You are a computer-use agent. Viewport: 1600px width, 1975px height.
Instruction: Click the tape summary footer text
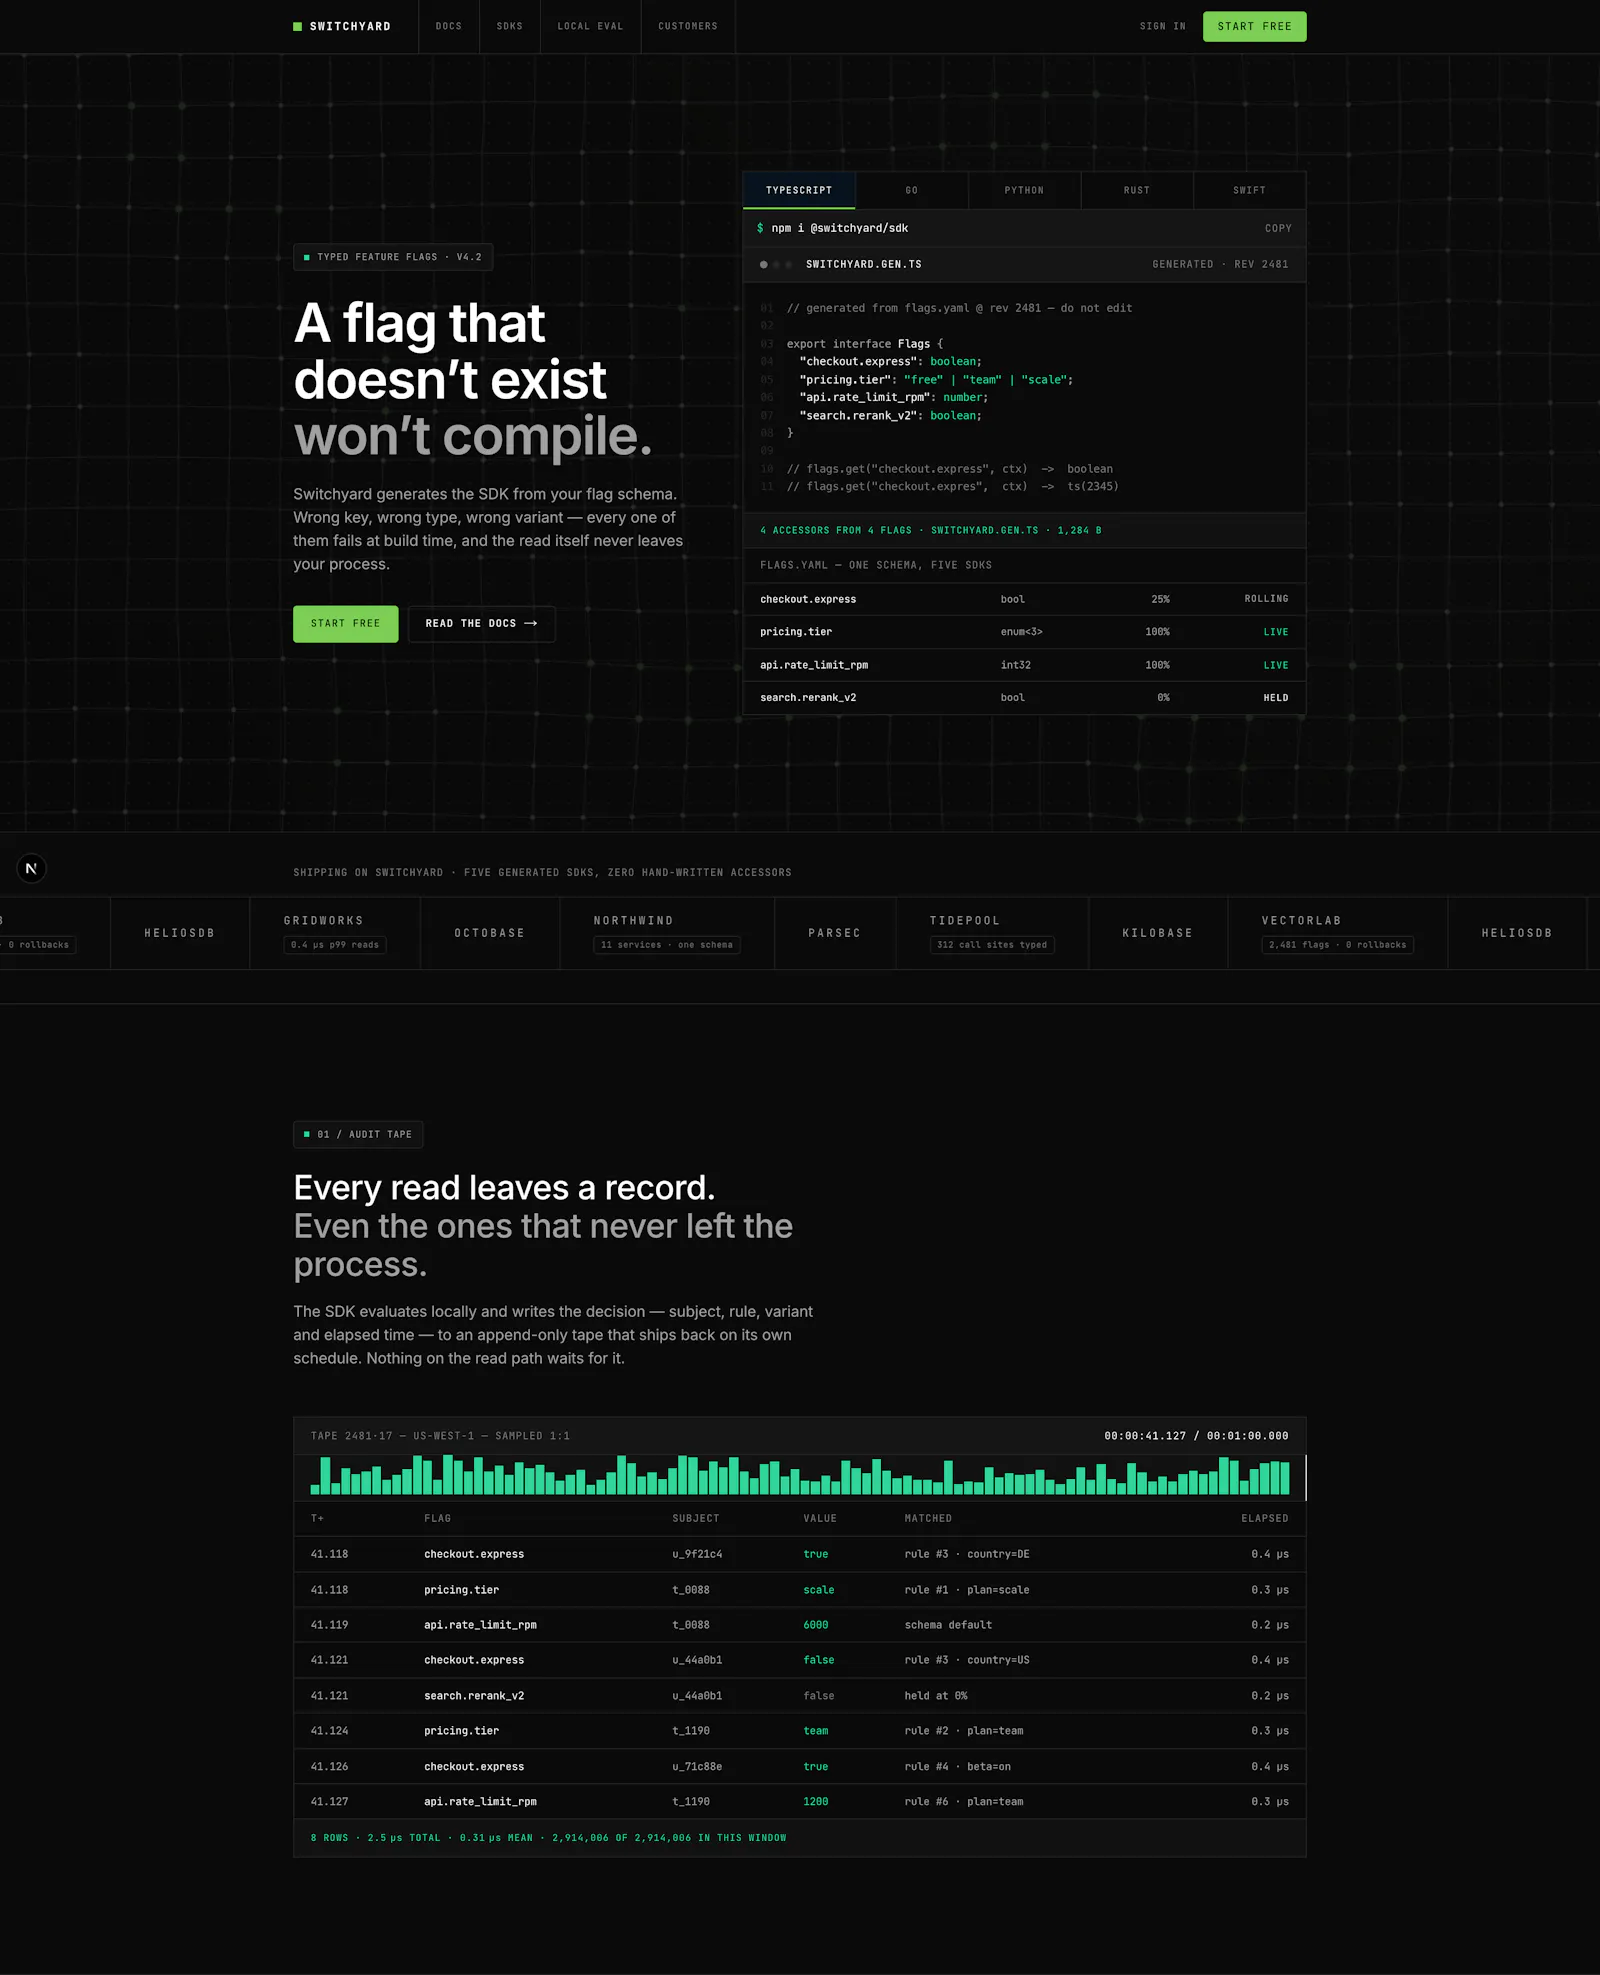548,1838
